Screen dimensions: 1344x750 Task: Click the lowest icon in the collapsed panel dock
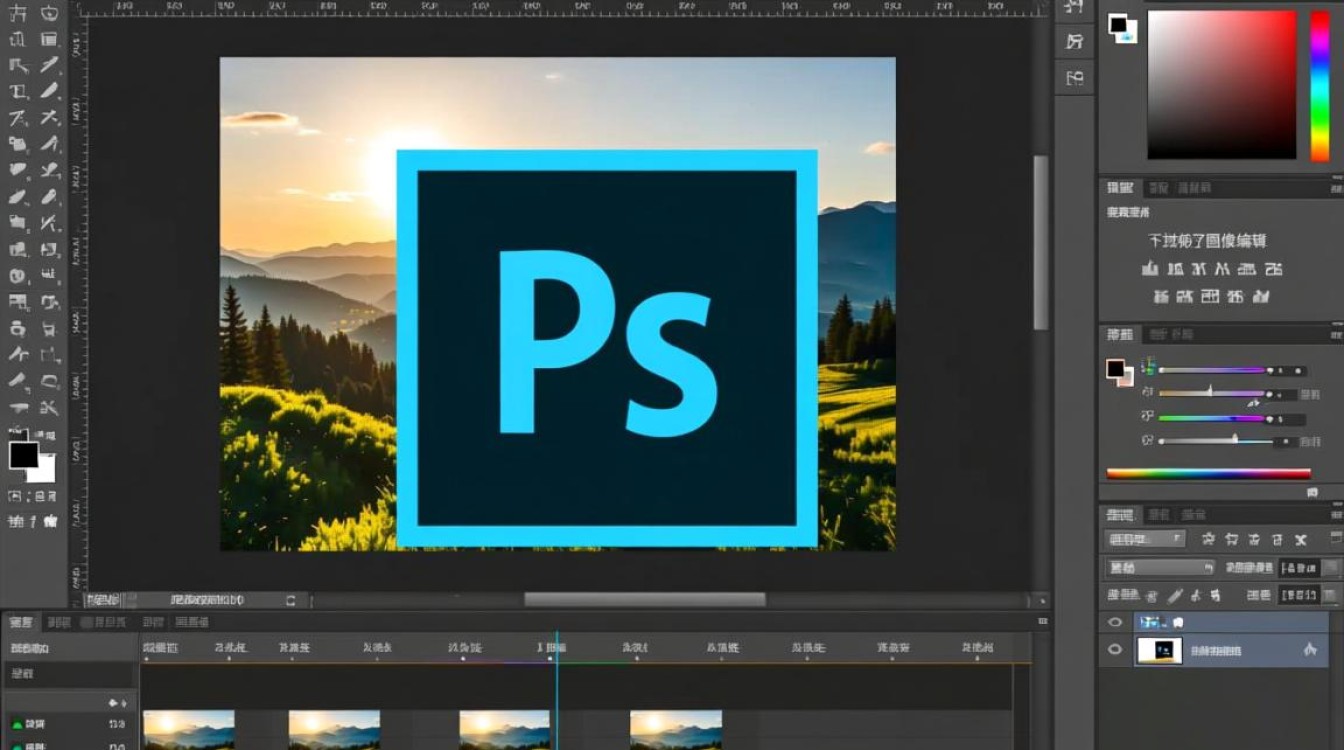pos(1075,77)
